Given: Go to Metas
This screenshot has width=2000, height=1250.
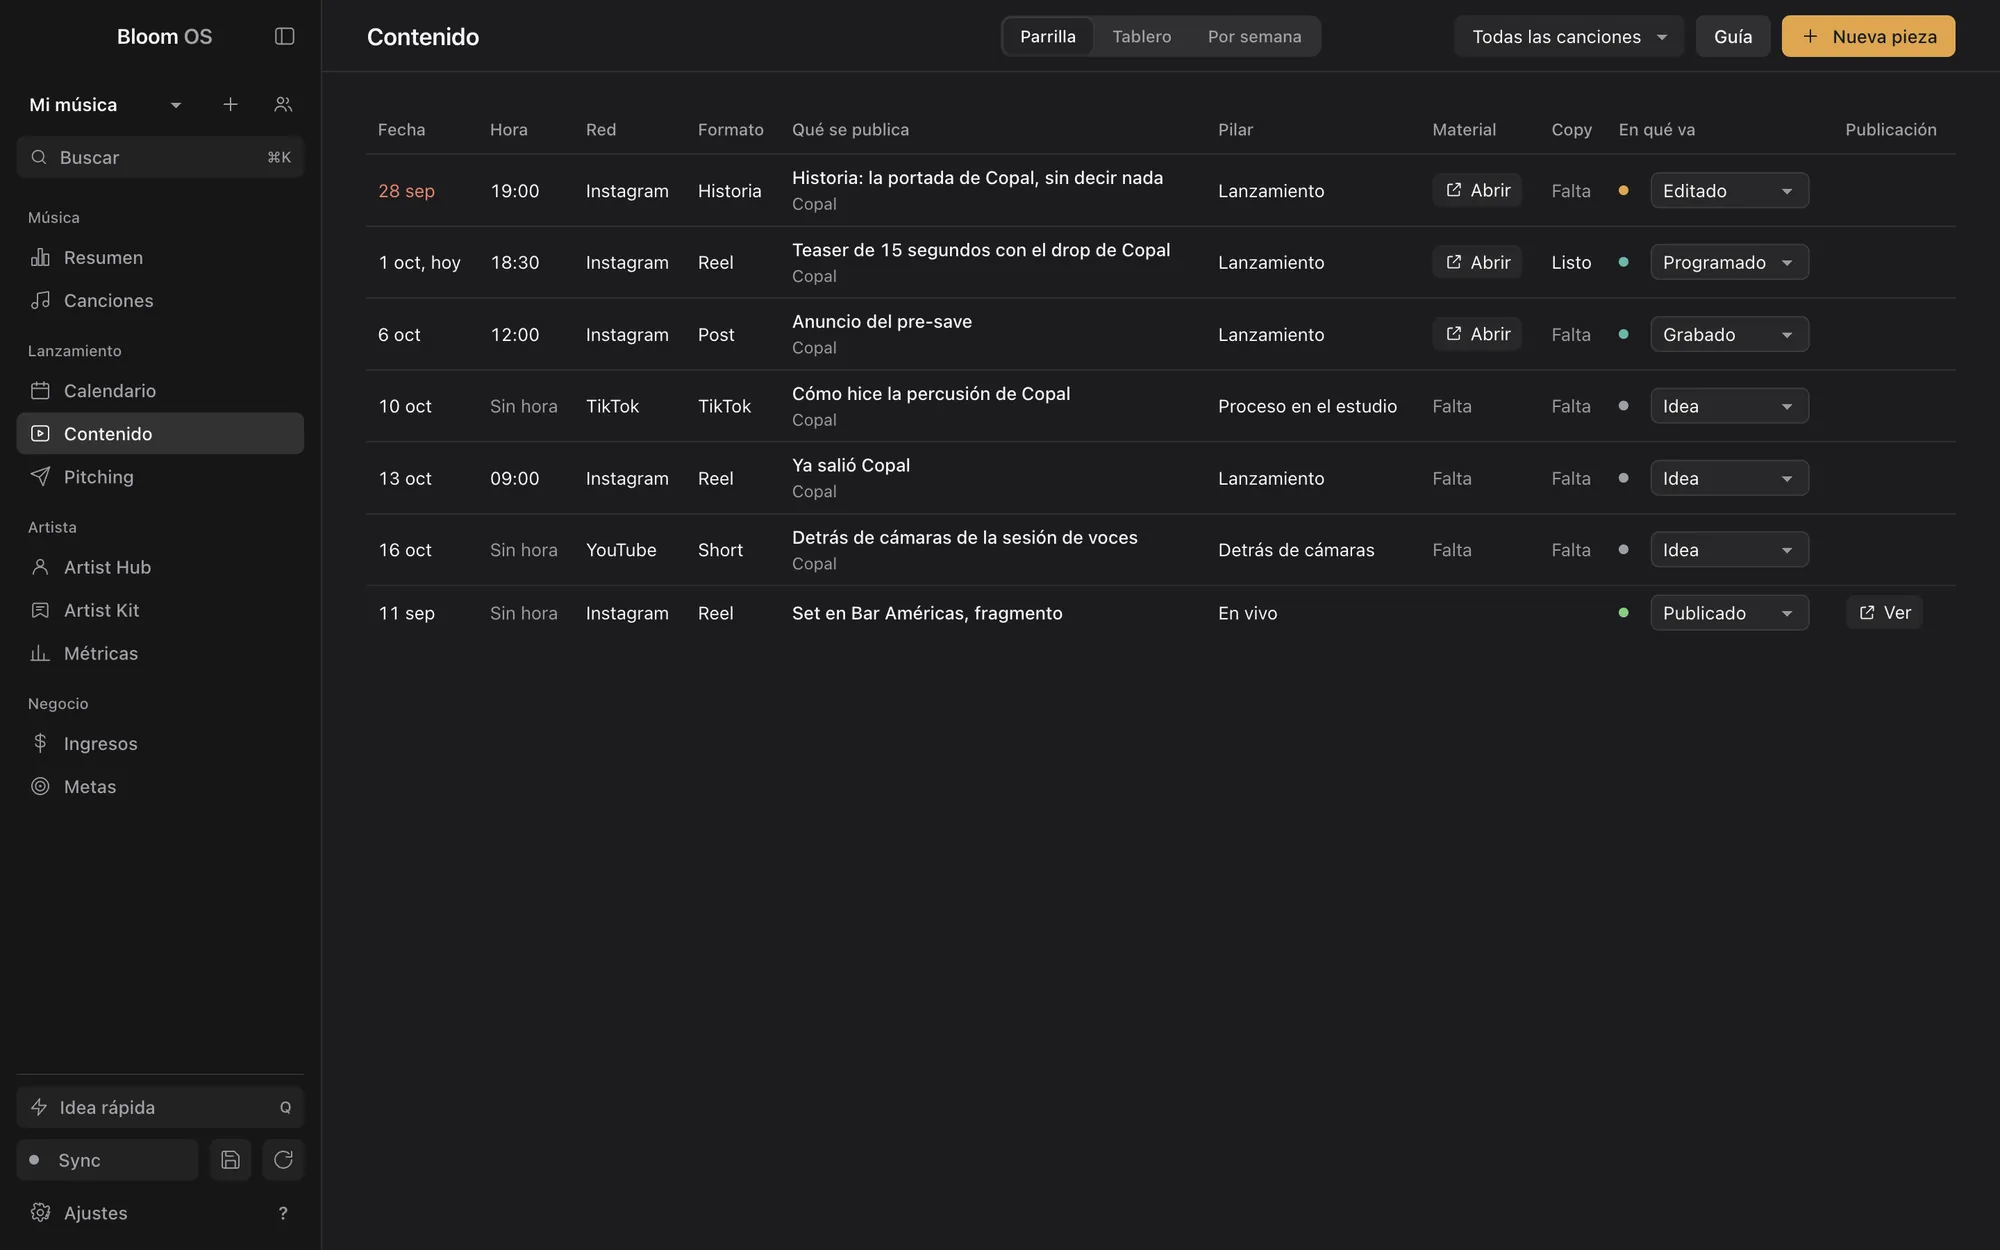Looking at the screenshot, I should 160,786.
